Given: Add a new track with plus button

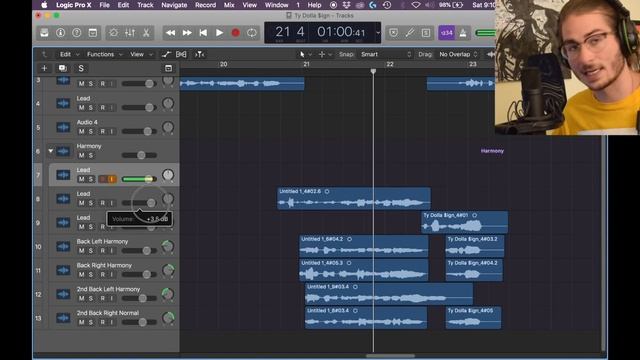Looking at the screenshot, I should pyautogui.click(x=44, y=68).
